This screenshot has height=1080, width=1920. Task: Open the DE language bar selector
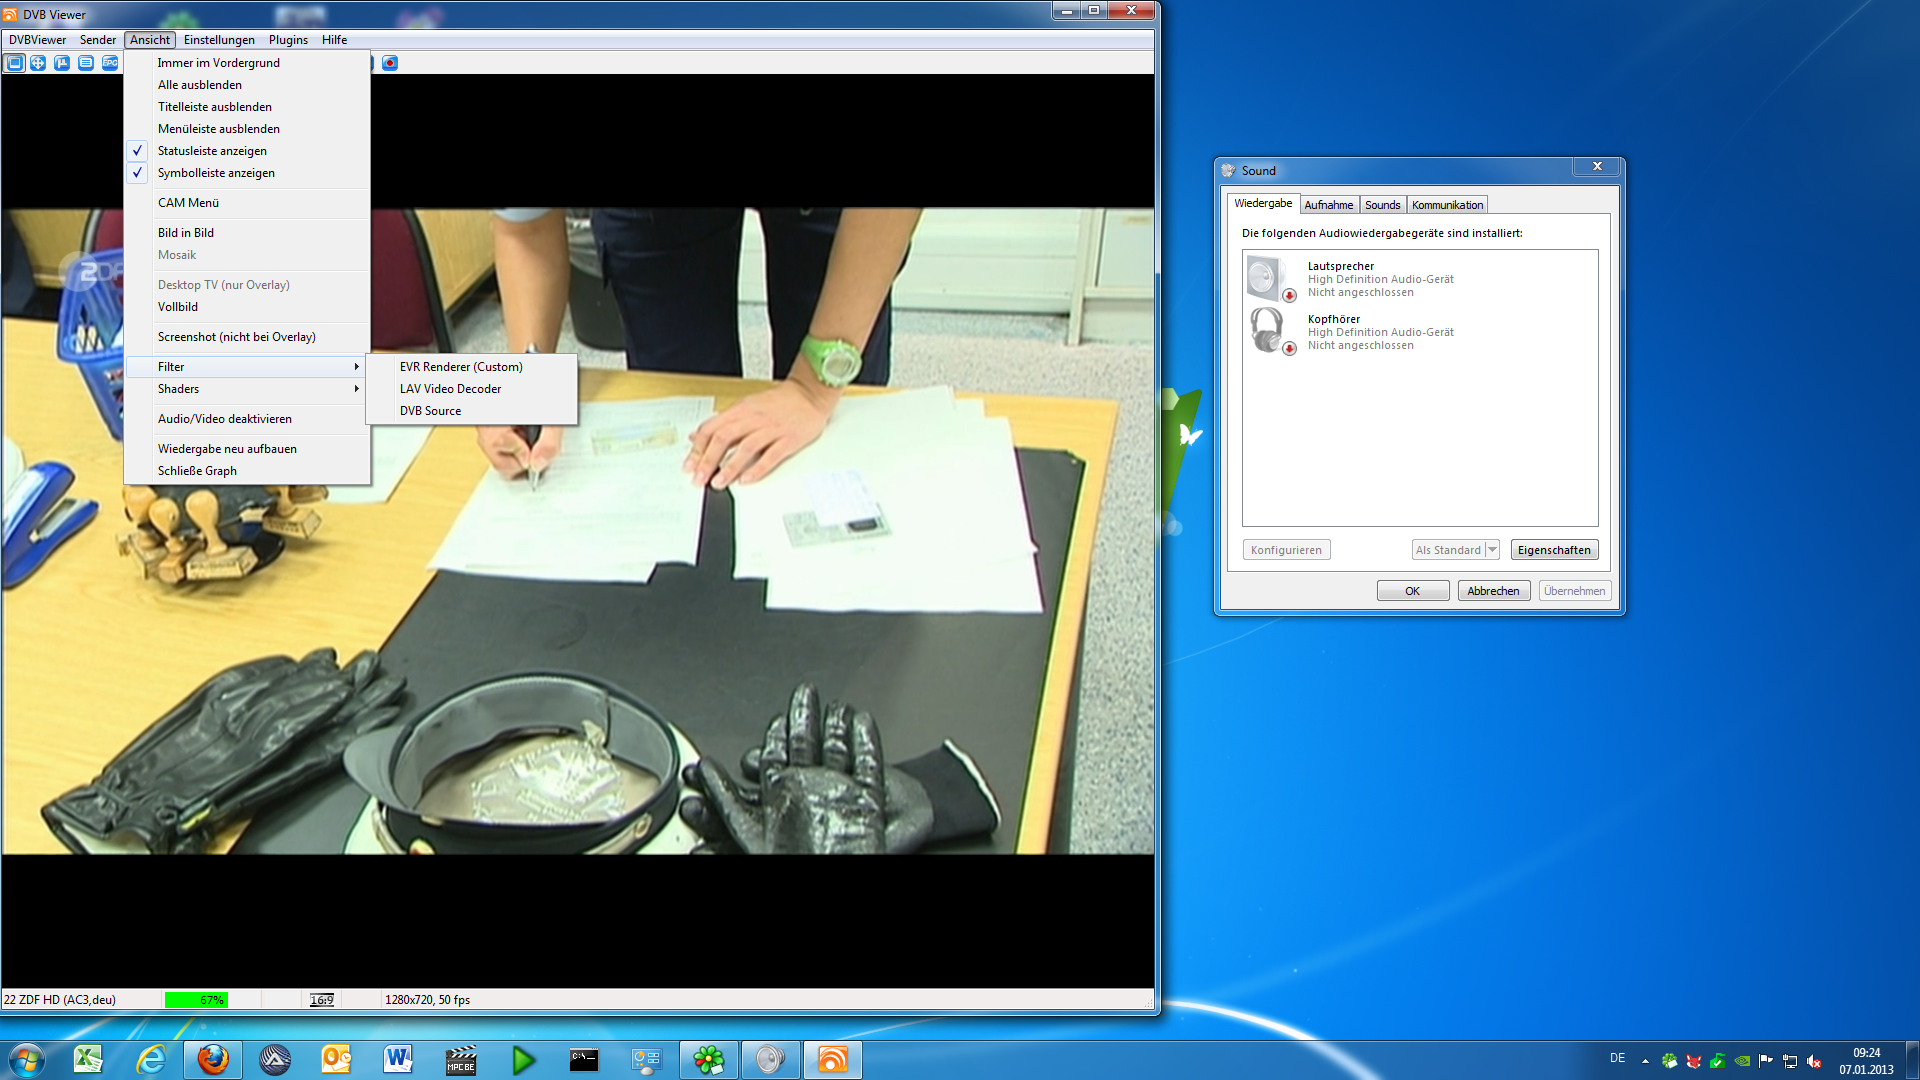(x=1617, y=1058)
